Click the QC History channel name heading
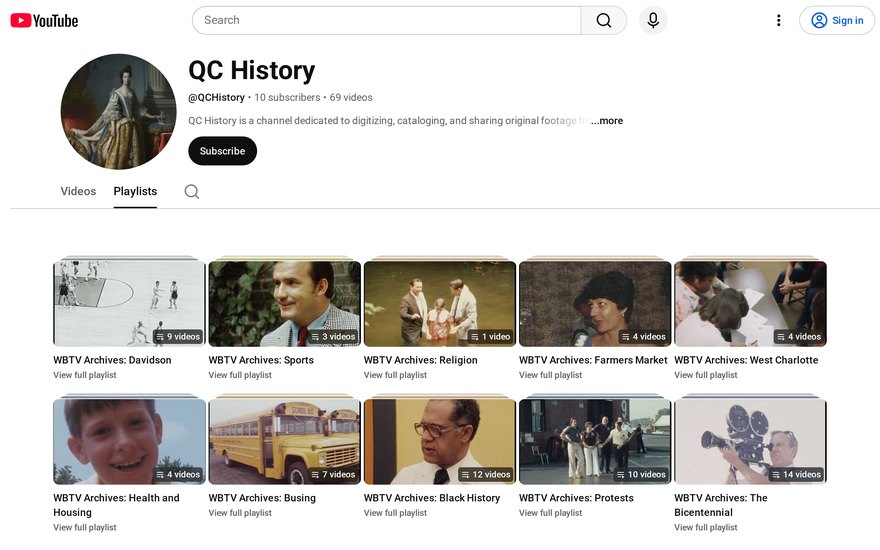This screenshot has height=550, width=880. pyautogui.click(x=251, y=70)
